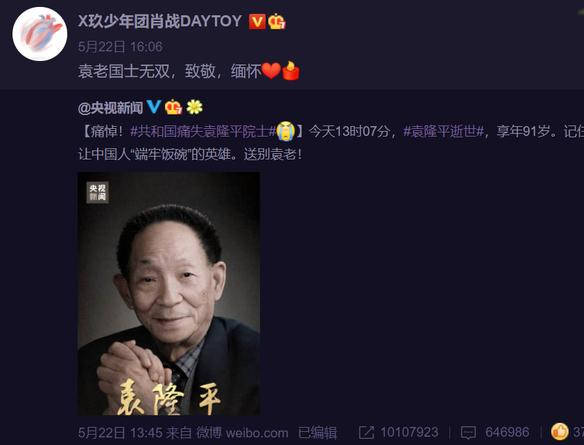The image size is (584, 445).
Task: Click the comment count 646986
Action: [x=507, y=433]
